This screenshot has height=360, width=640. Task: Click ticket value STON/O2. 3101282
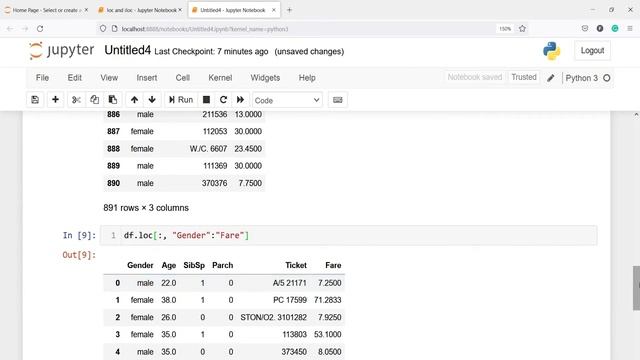click(x=273, y=317)
